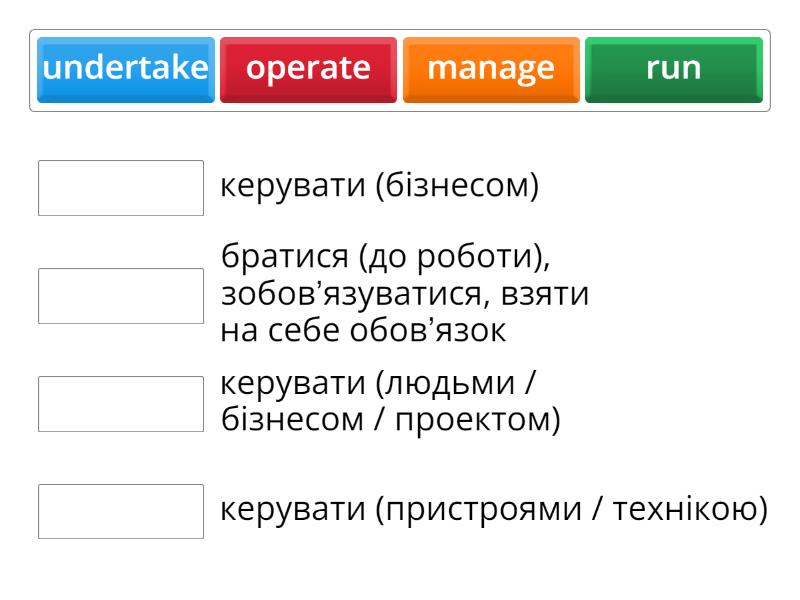The height and width of the screenshot is (600, 800).
Task: Pick the red 'operate' word tile
Action: tap(308, 69)
